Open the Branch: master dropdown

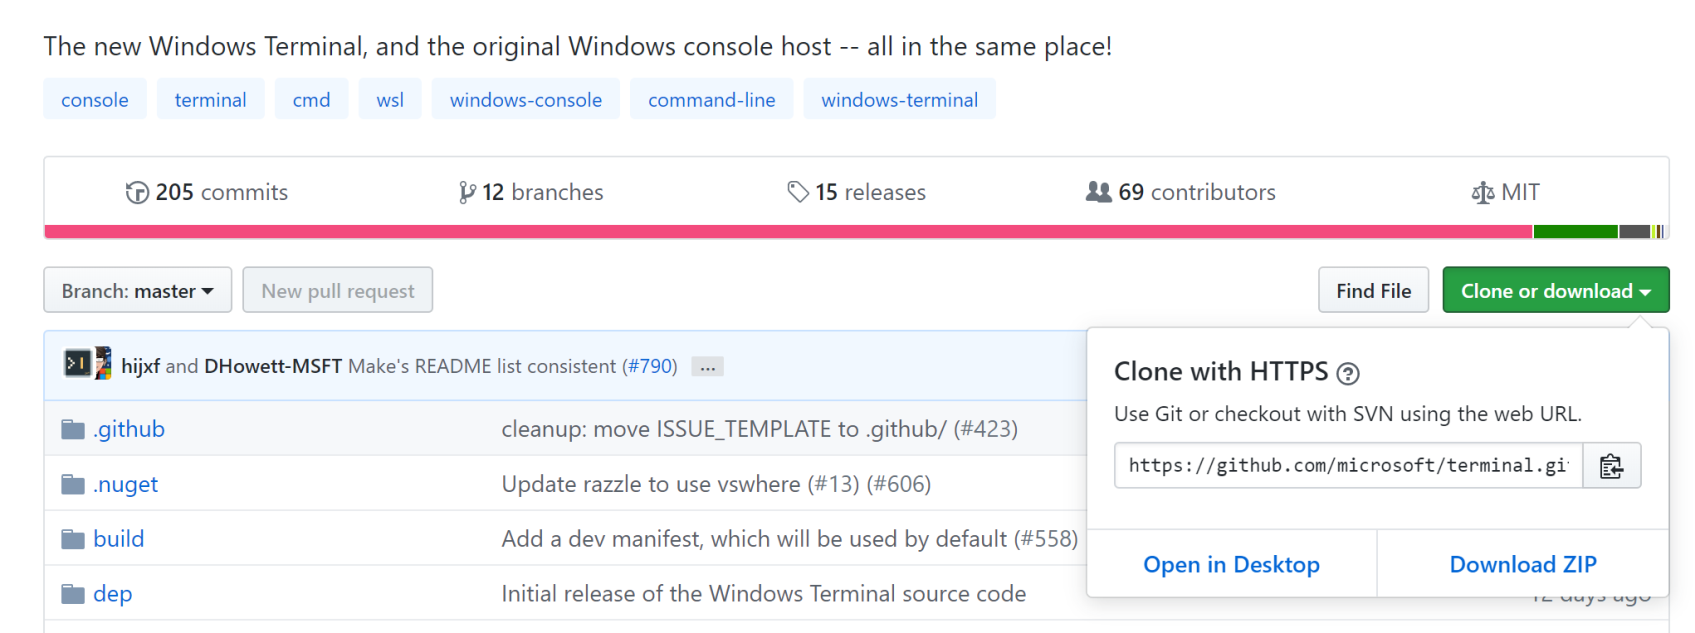tap(137, 290)
